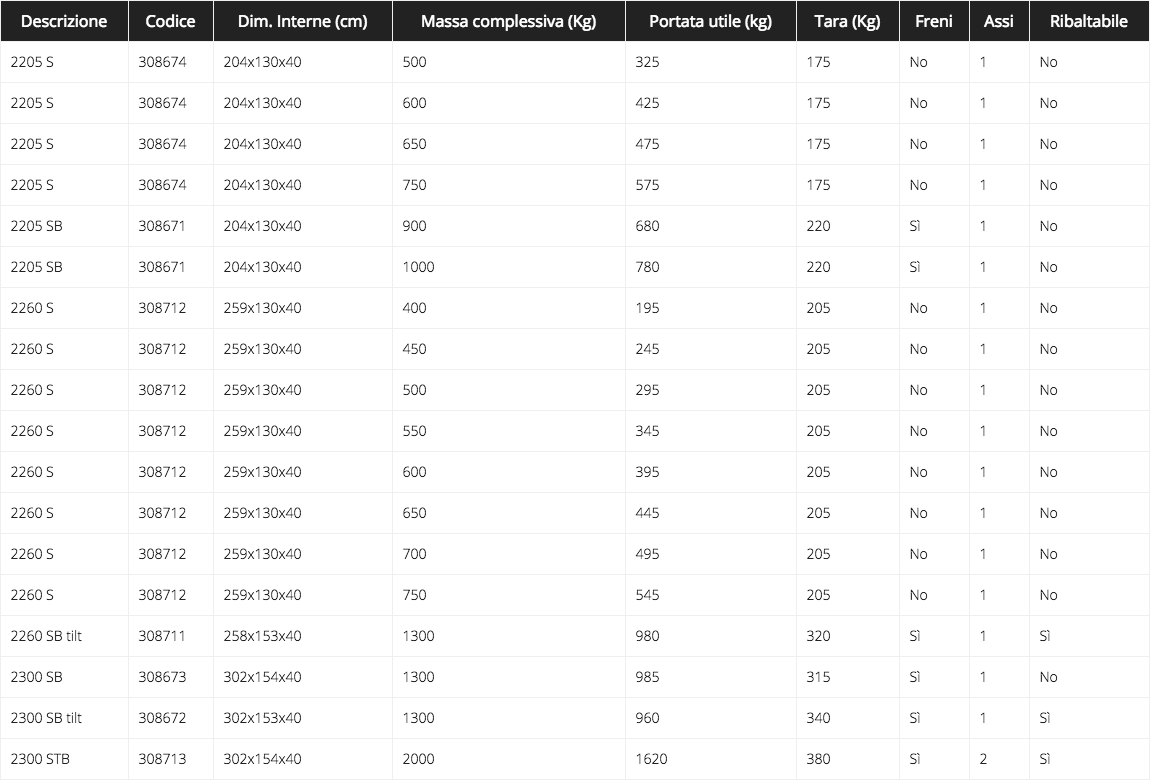Select the Dim. Interne (cm) header
The height and width of the screenshot is (780, 1150).
coord(302,21)
